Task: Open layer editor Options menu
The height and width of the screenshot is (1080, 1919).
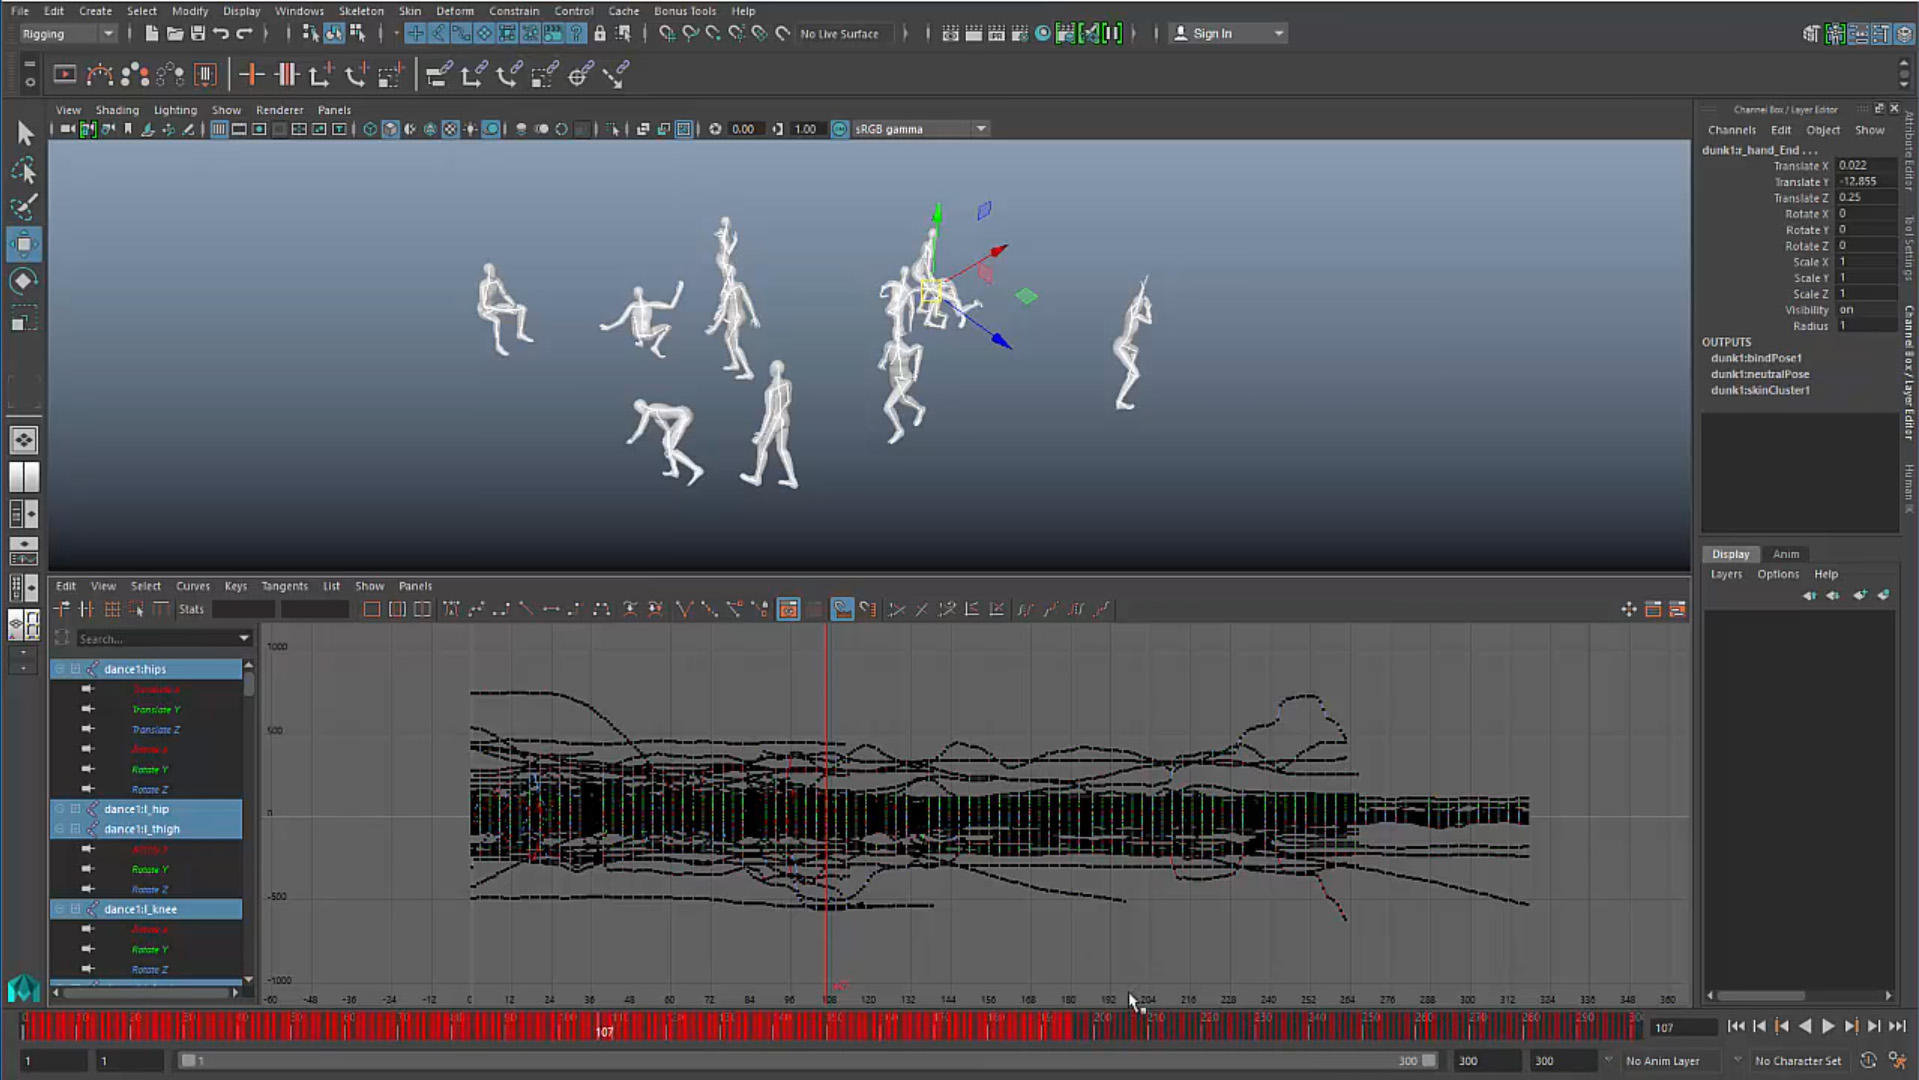Action: click(1777, 574)
